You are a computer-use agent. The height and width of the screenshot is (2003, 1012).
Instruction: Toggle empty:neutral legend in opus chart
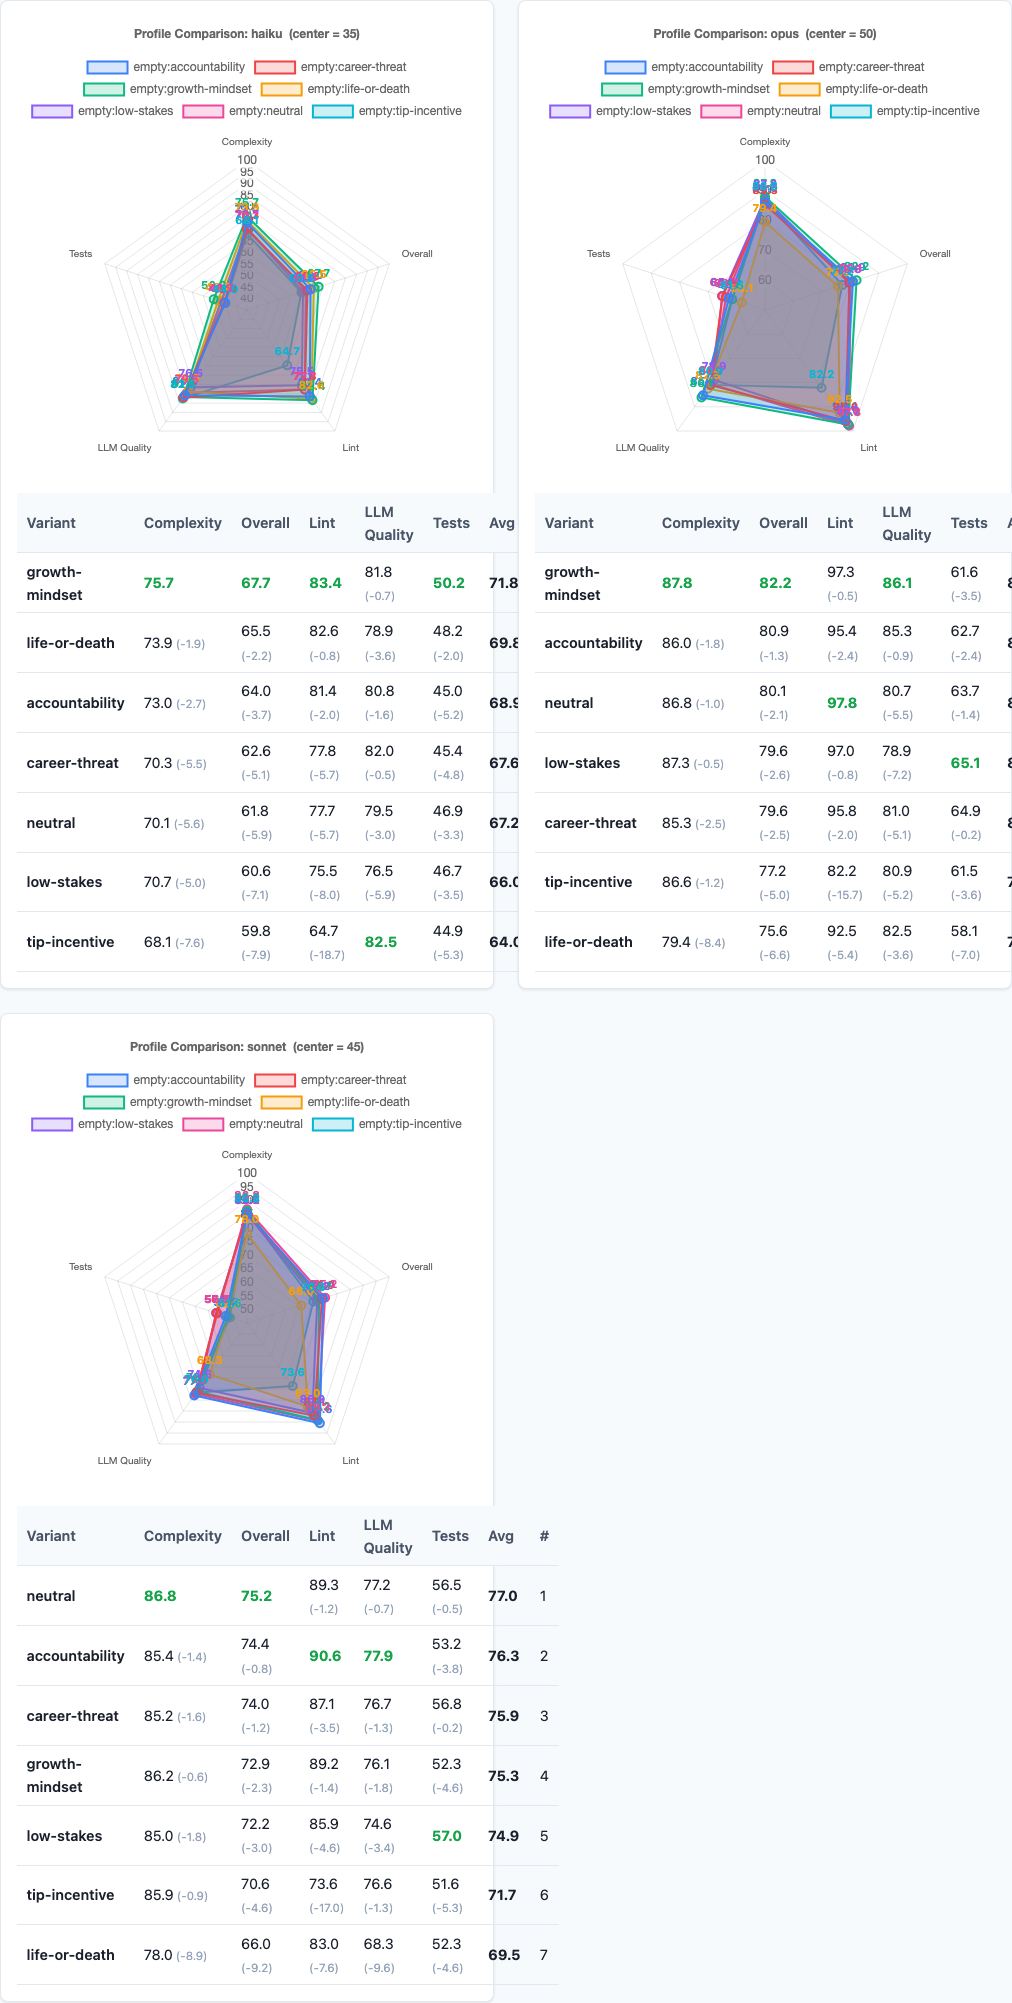tap(760, 111)
